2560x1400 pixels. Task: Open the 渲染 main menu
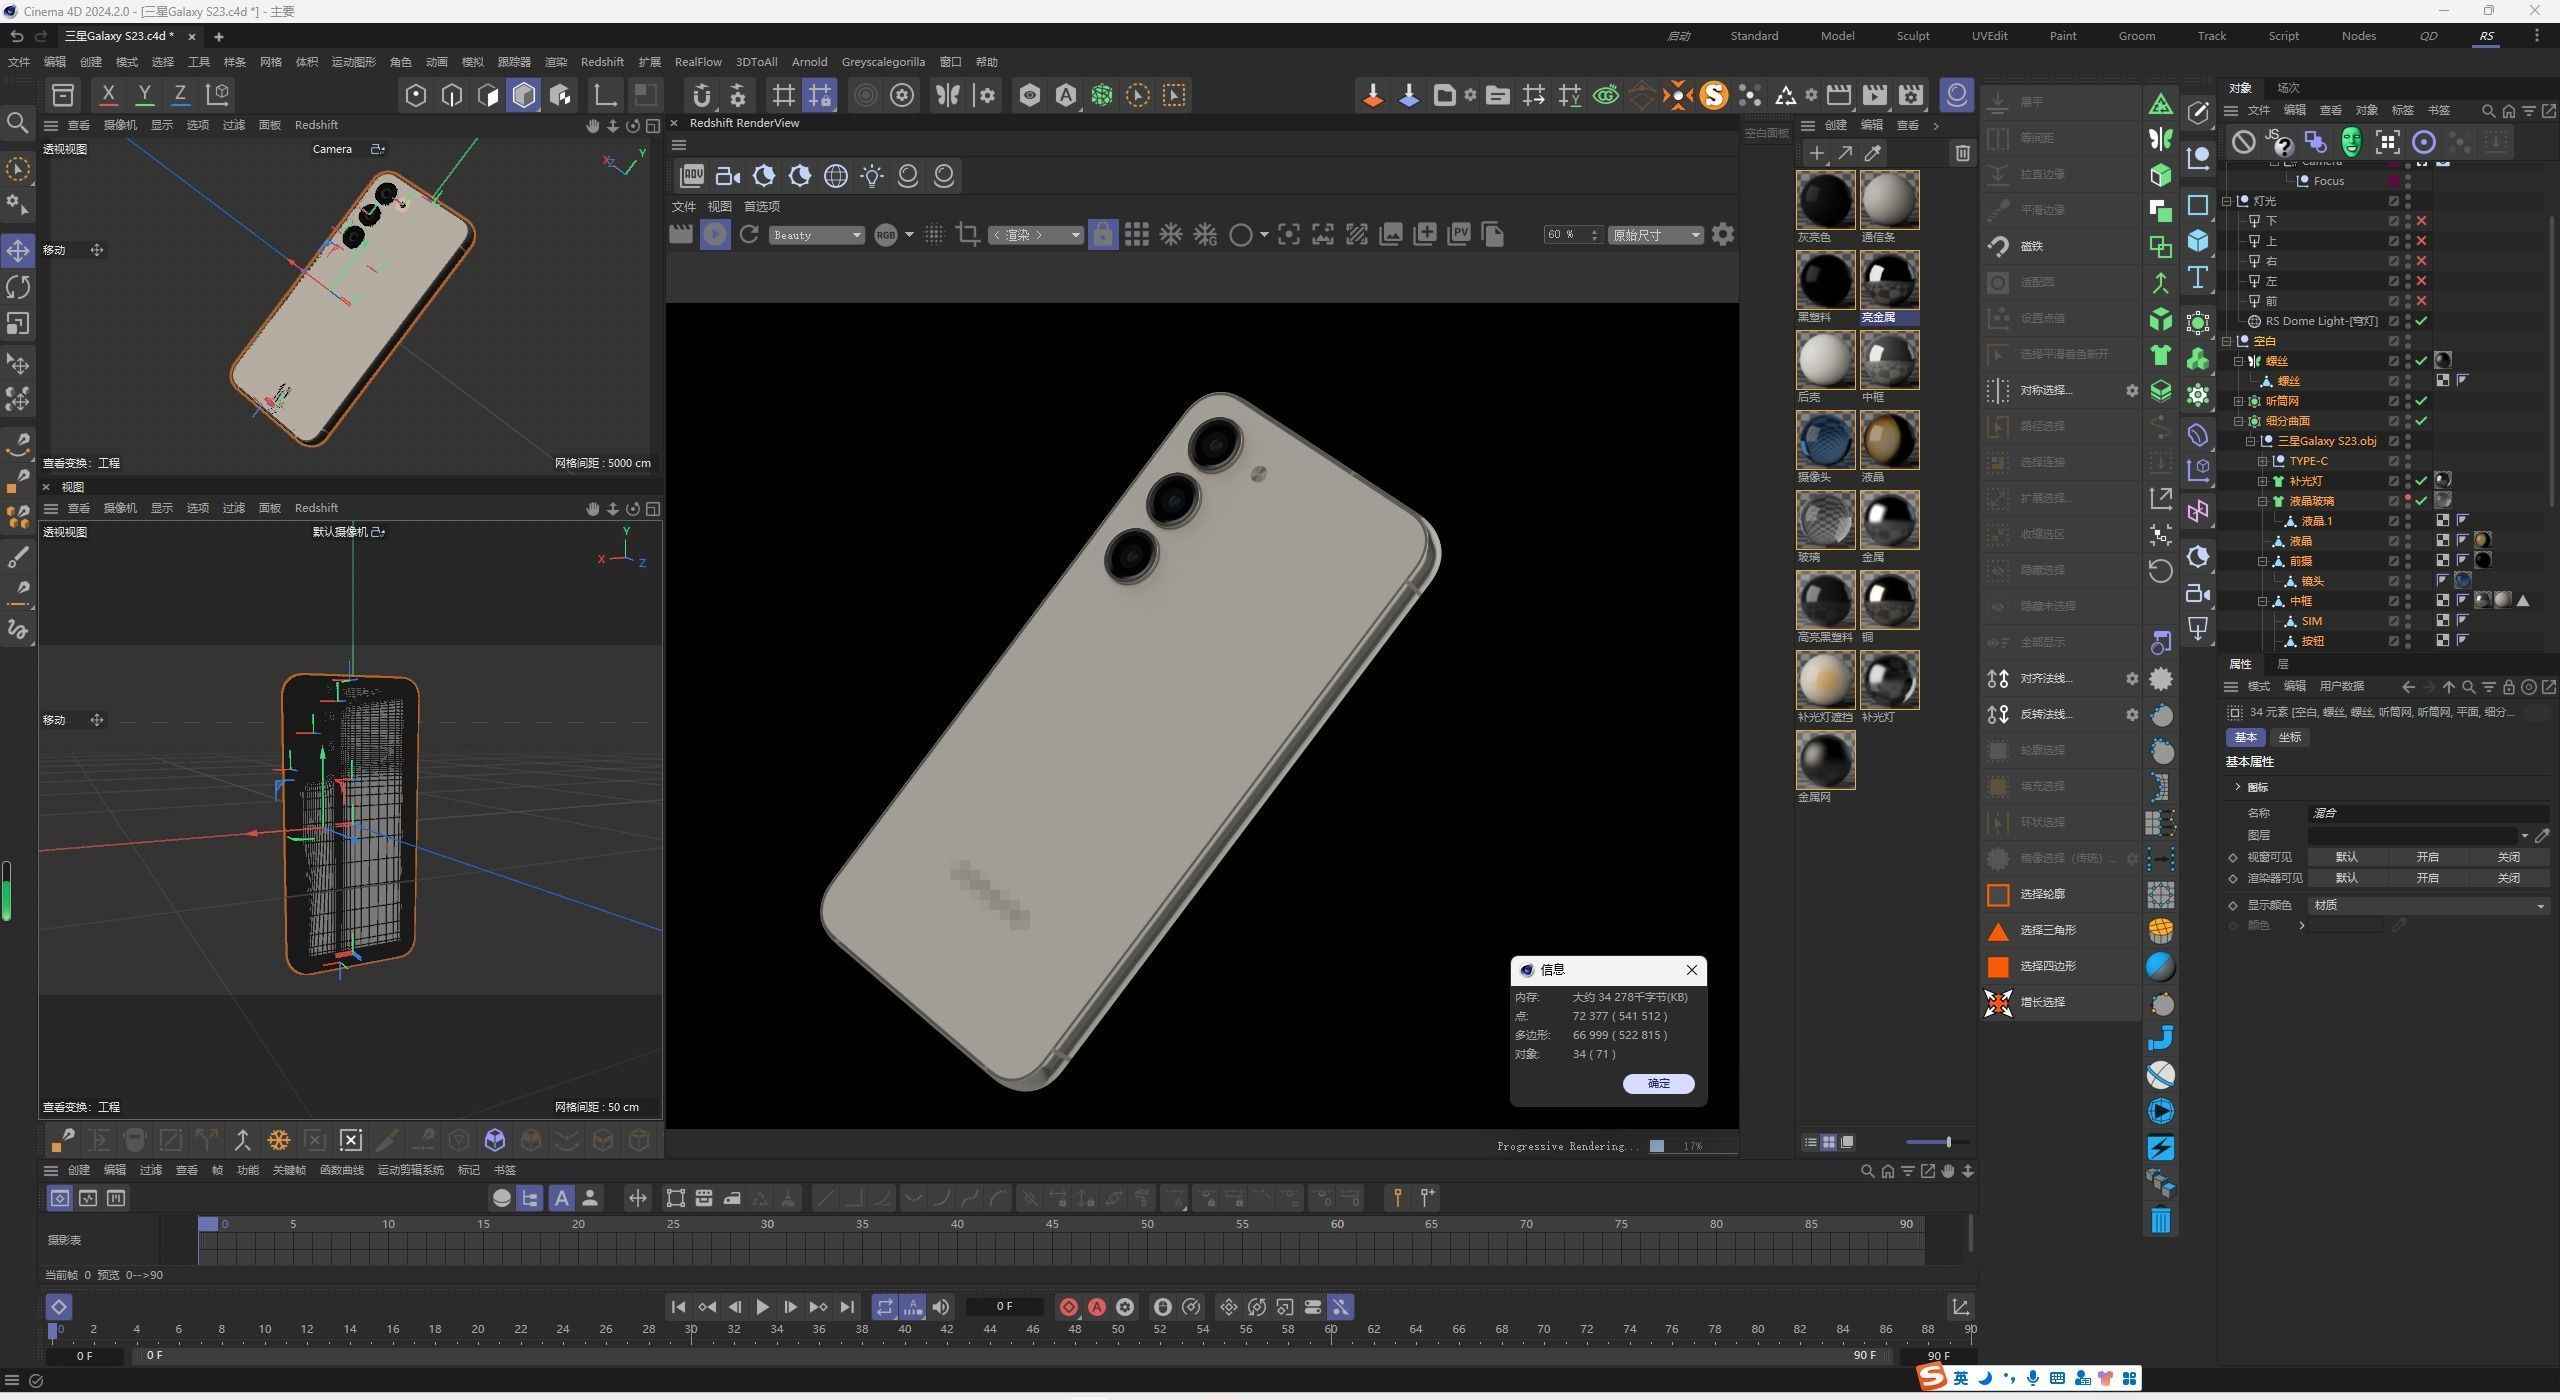(x=556, y=62)
